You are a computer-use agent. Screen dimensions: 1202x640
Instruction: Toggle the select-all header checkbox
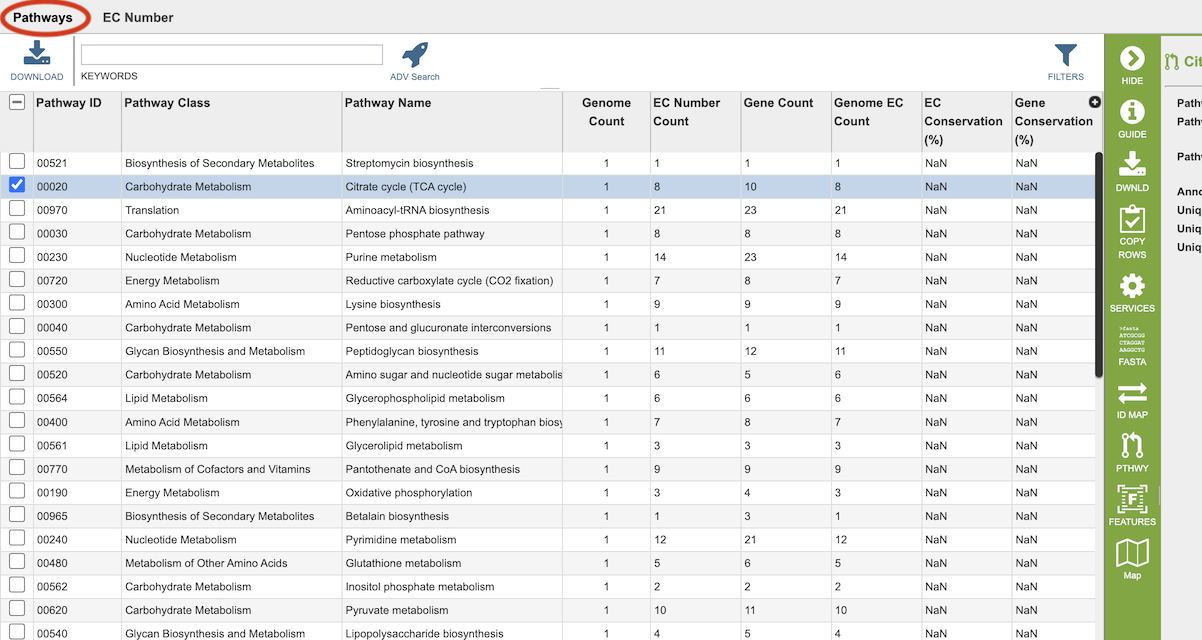tap(17, 102)
